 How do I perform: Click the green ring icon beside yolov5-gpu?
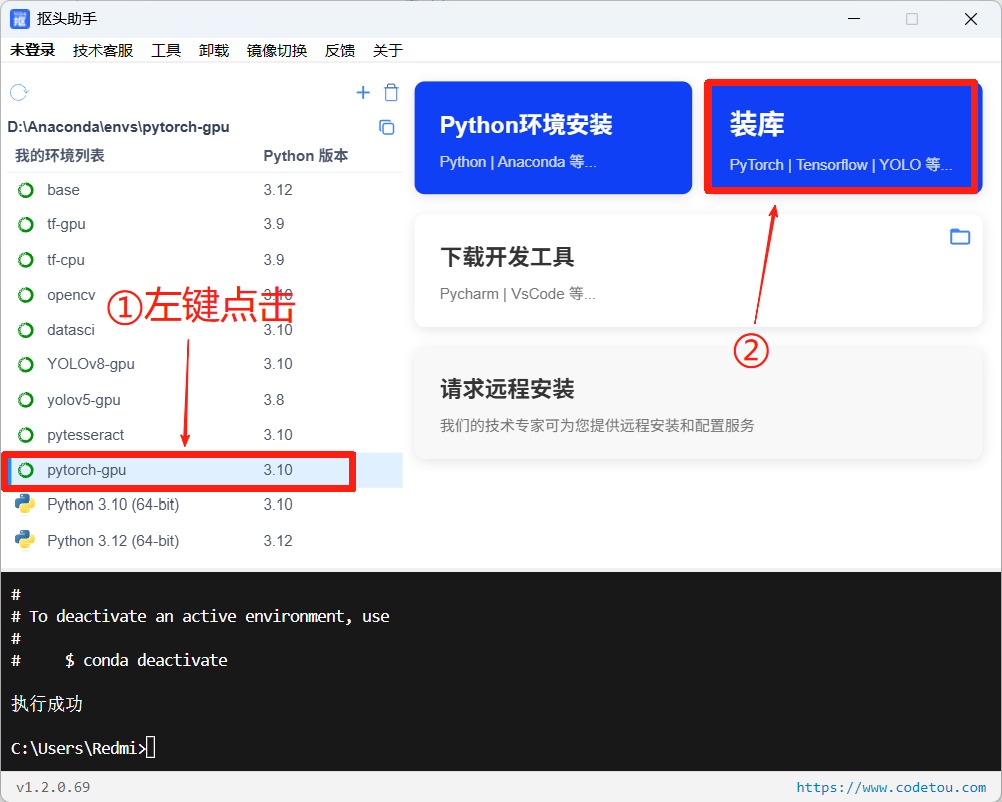pyautogui.click(x=26, y=400)
